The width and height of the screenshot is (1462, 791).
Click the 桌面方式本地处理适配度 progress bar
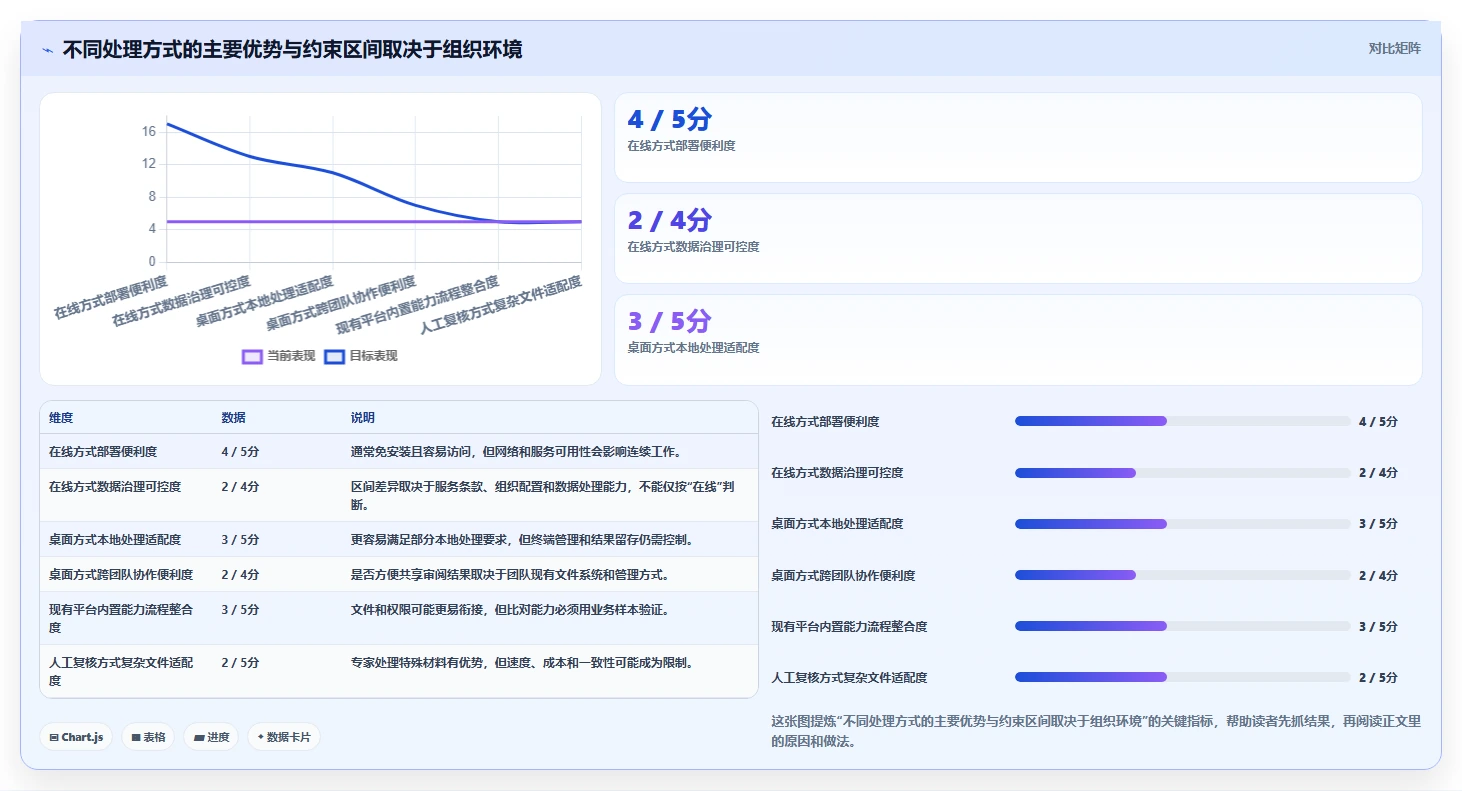pos(1183,524)
